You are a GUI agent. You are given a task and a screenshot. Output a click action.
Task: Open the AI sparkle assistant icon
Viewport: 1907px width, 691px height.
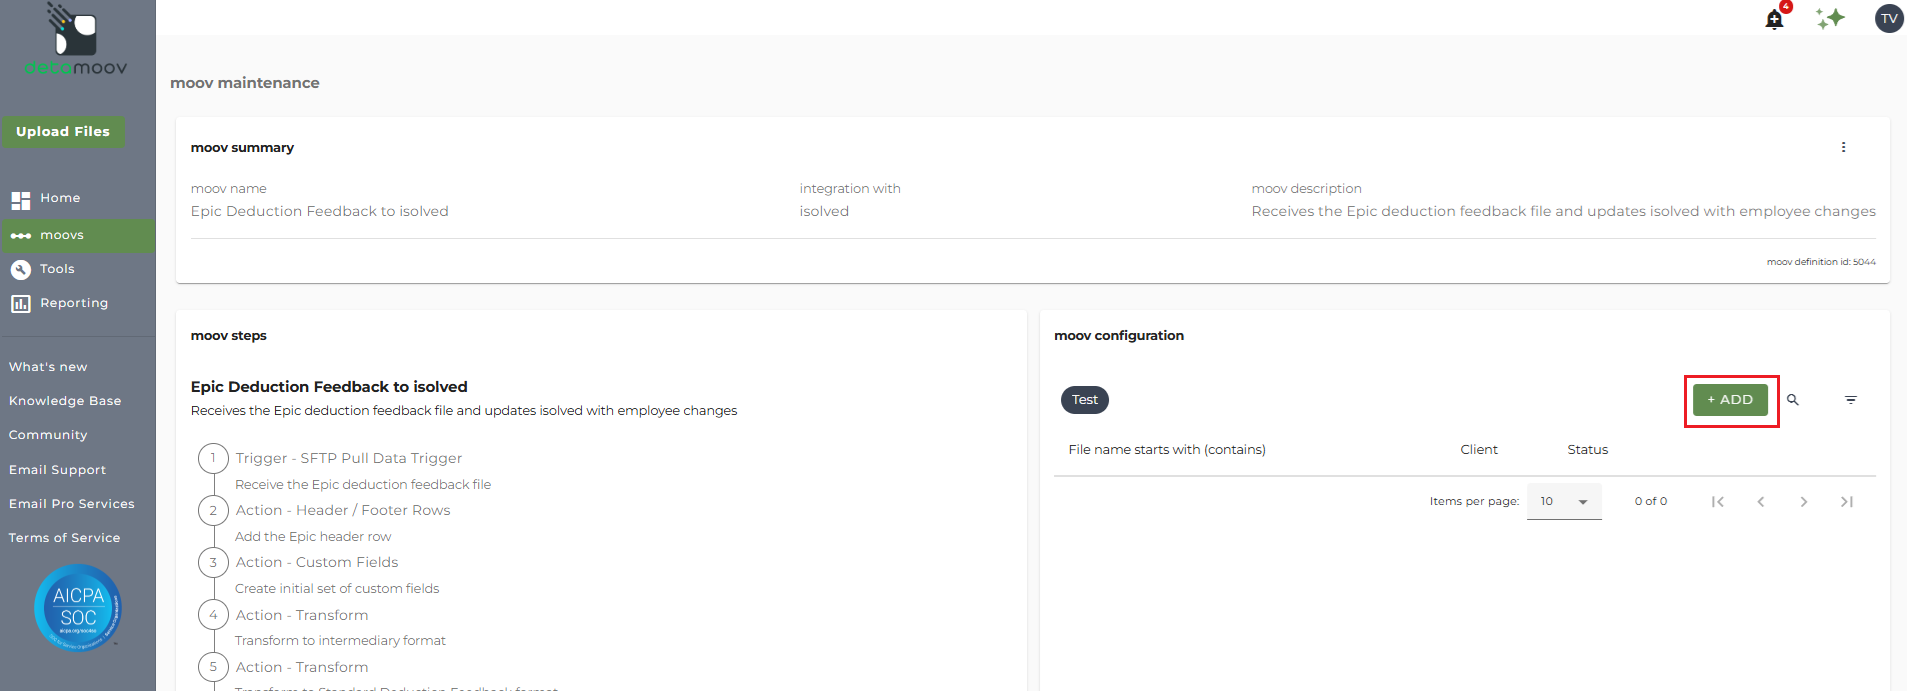pyautogui.click(x=1830, y=18)
